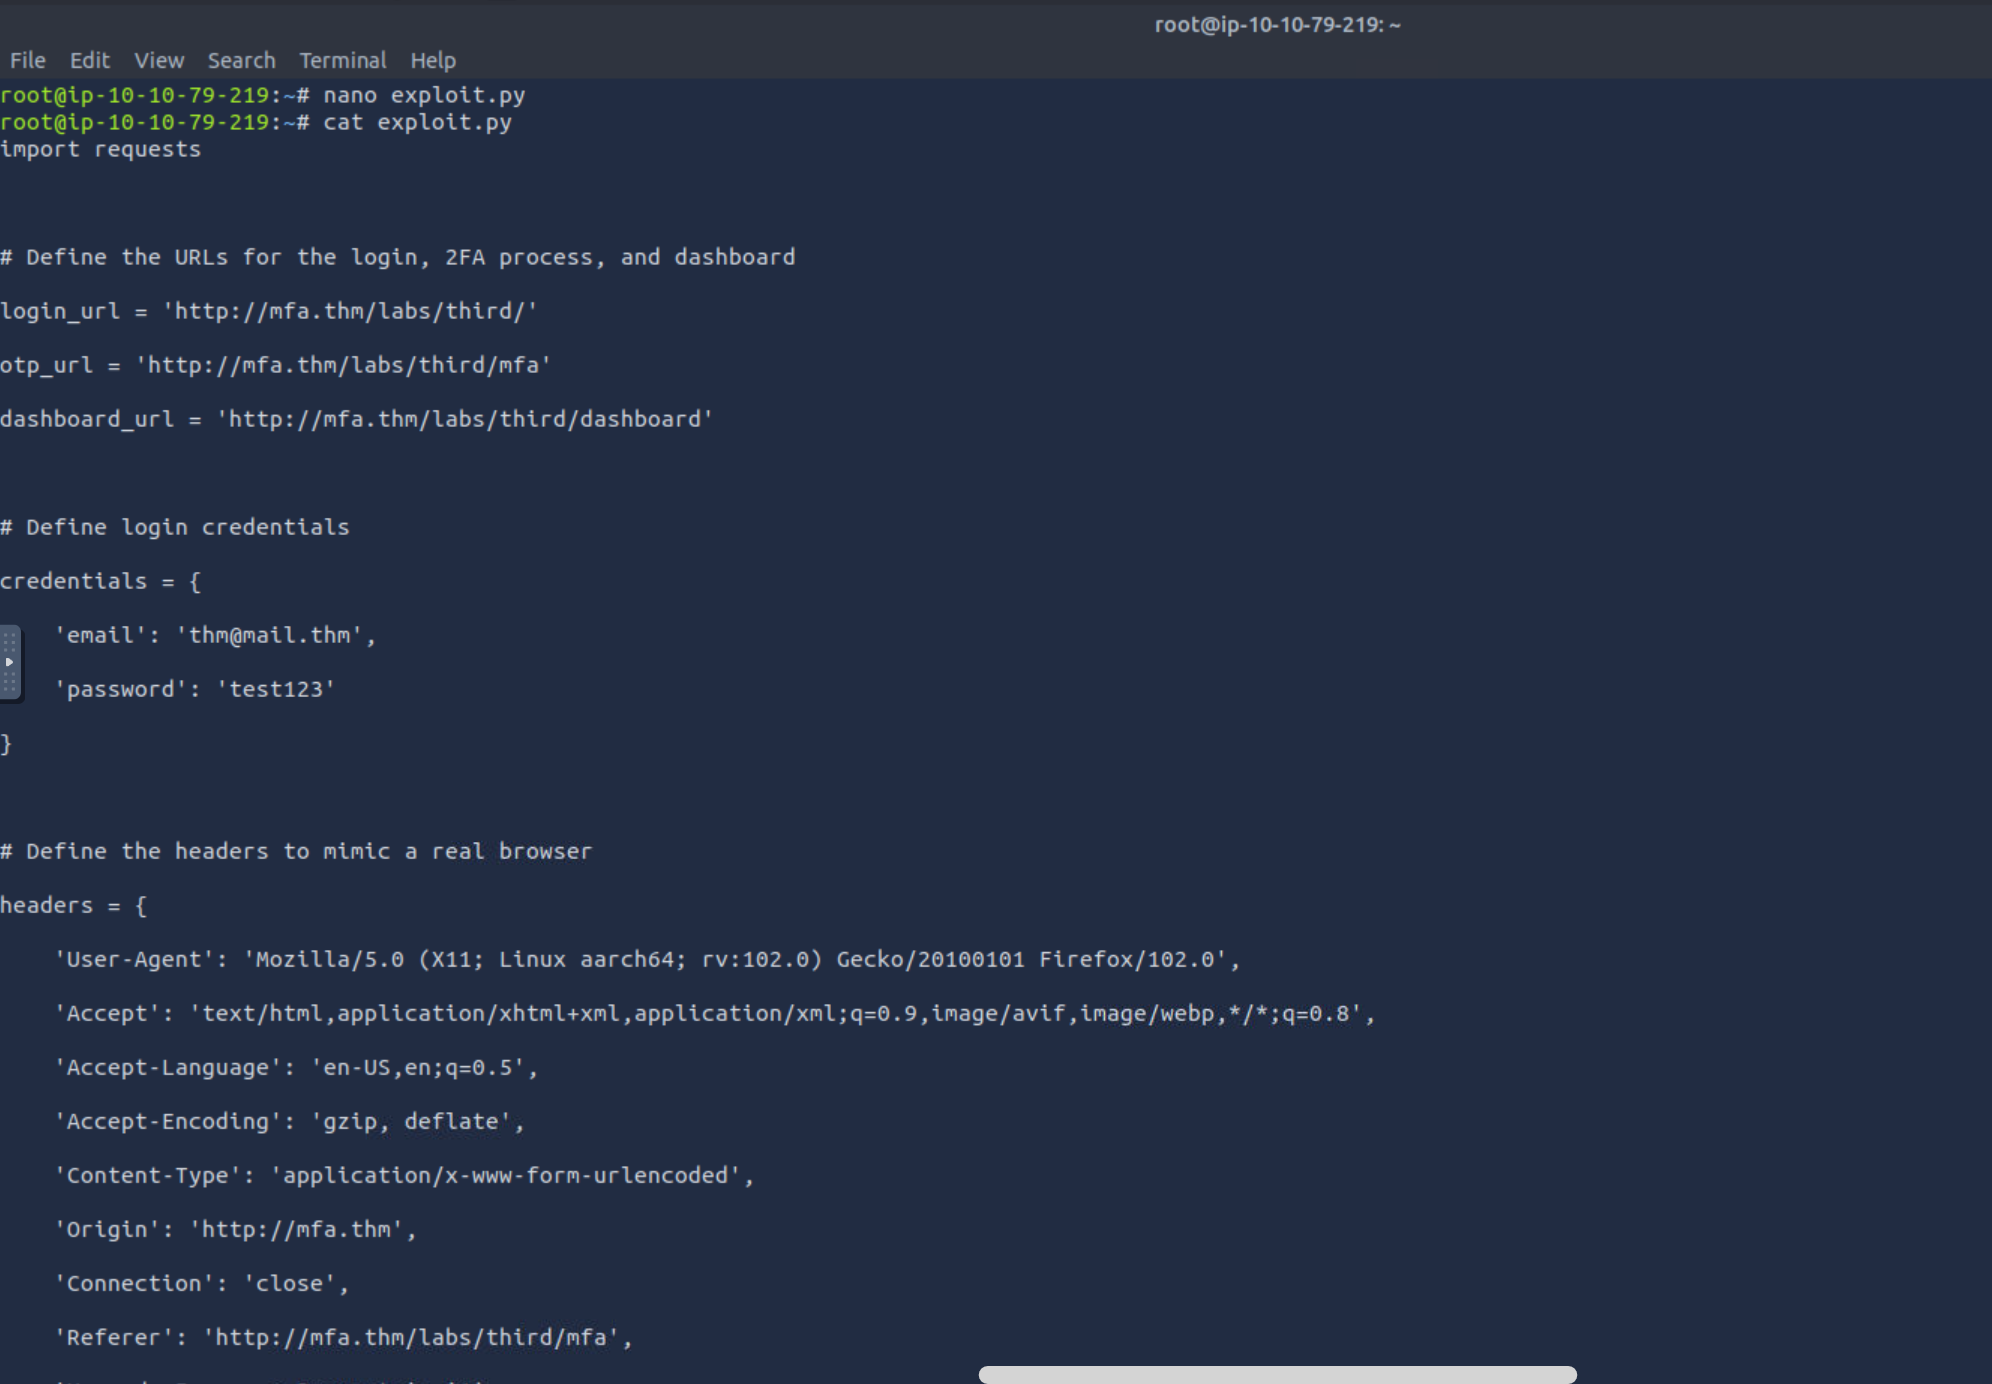The height and width of the screenshot is (1384, 1992).
Task: Click the 'password' test123 entry
Action: pos(195,689)
